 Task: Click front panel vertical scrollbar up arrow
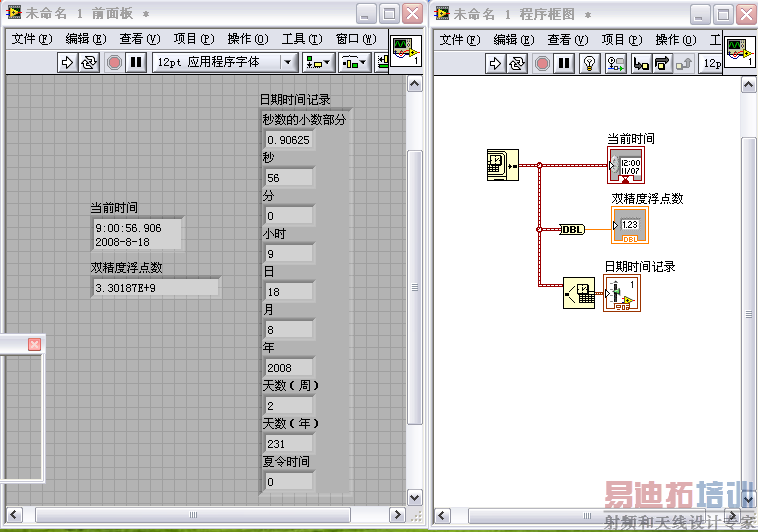[x=415, y=84]
